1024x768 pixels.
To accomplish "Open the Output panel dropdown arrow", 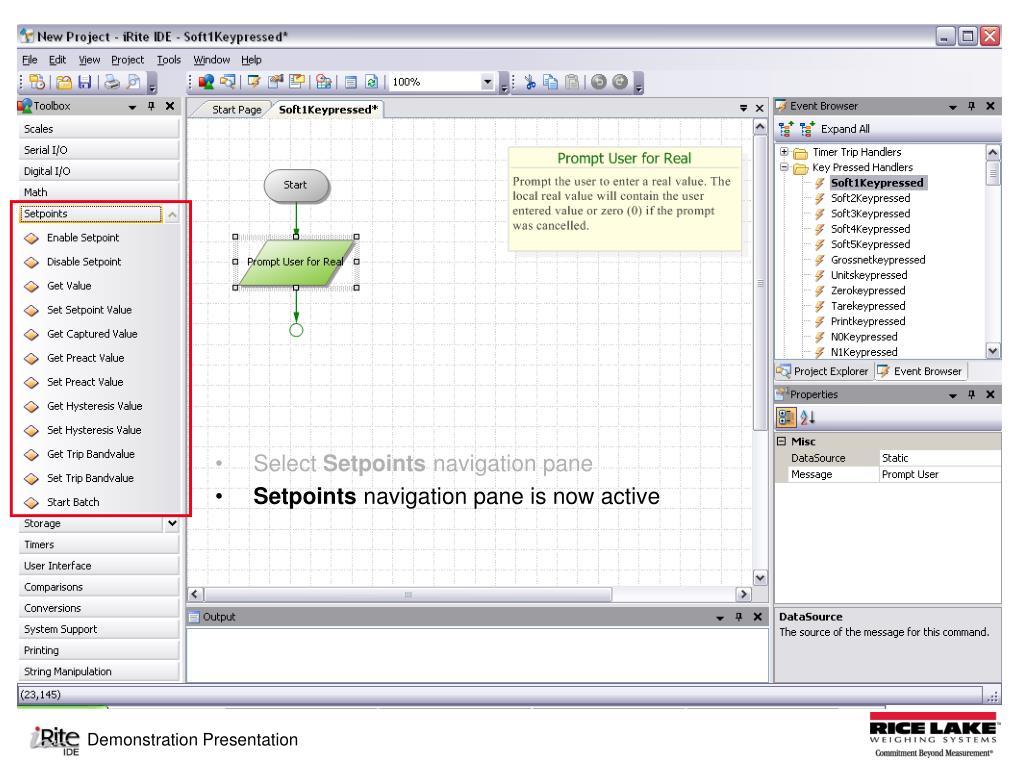I will click(x=720, y=617).
